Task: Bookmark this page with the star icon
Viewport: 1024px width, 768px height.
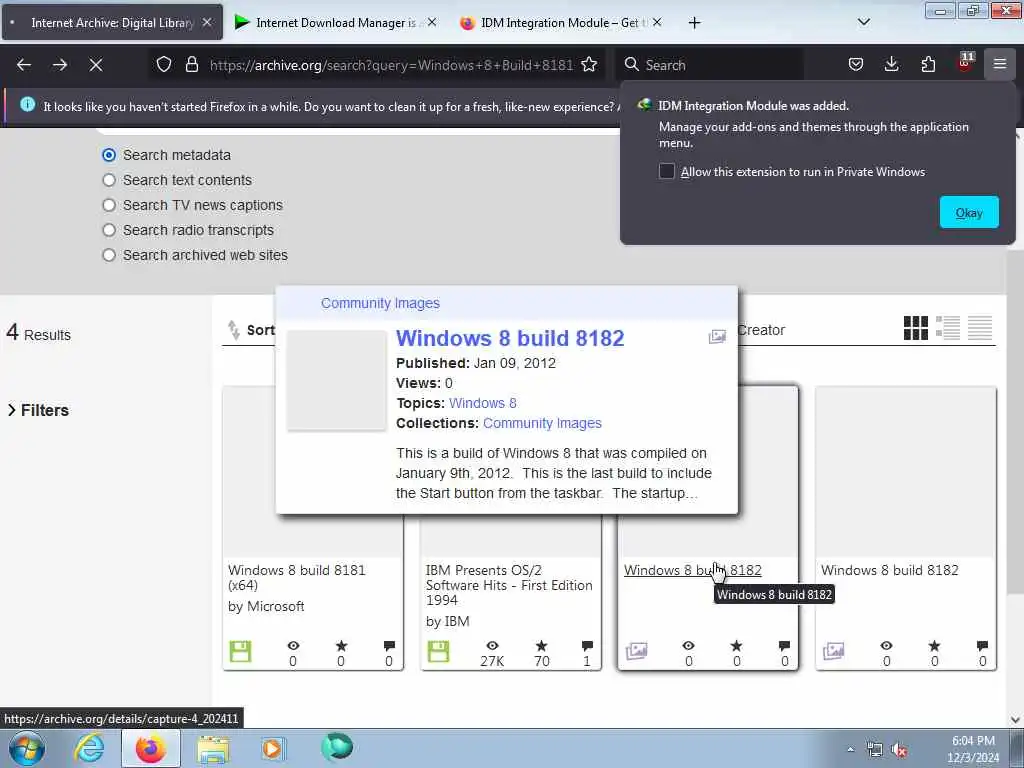Action: [x=589, y=65]
